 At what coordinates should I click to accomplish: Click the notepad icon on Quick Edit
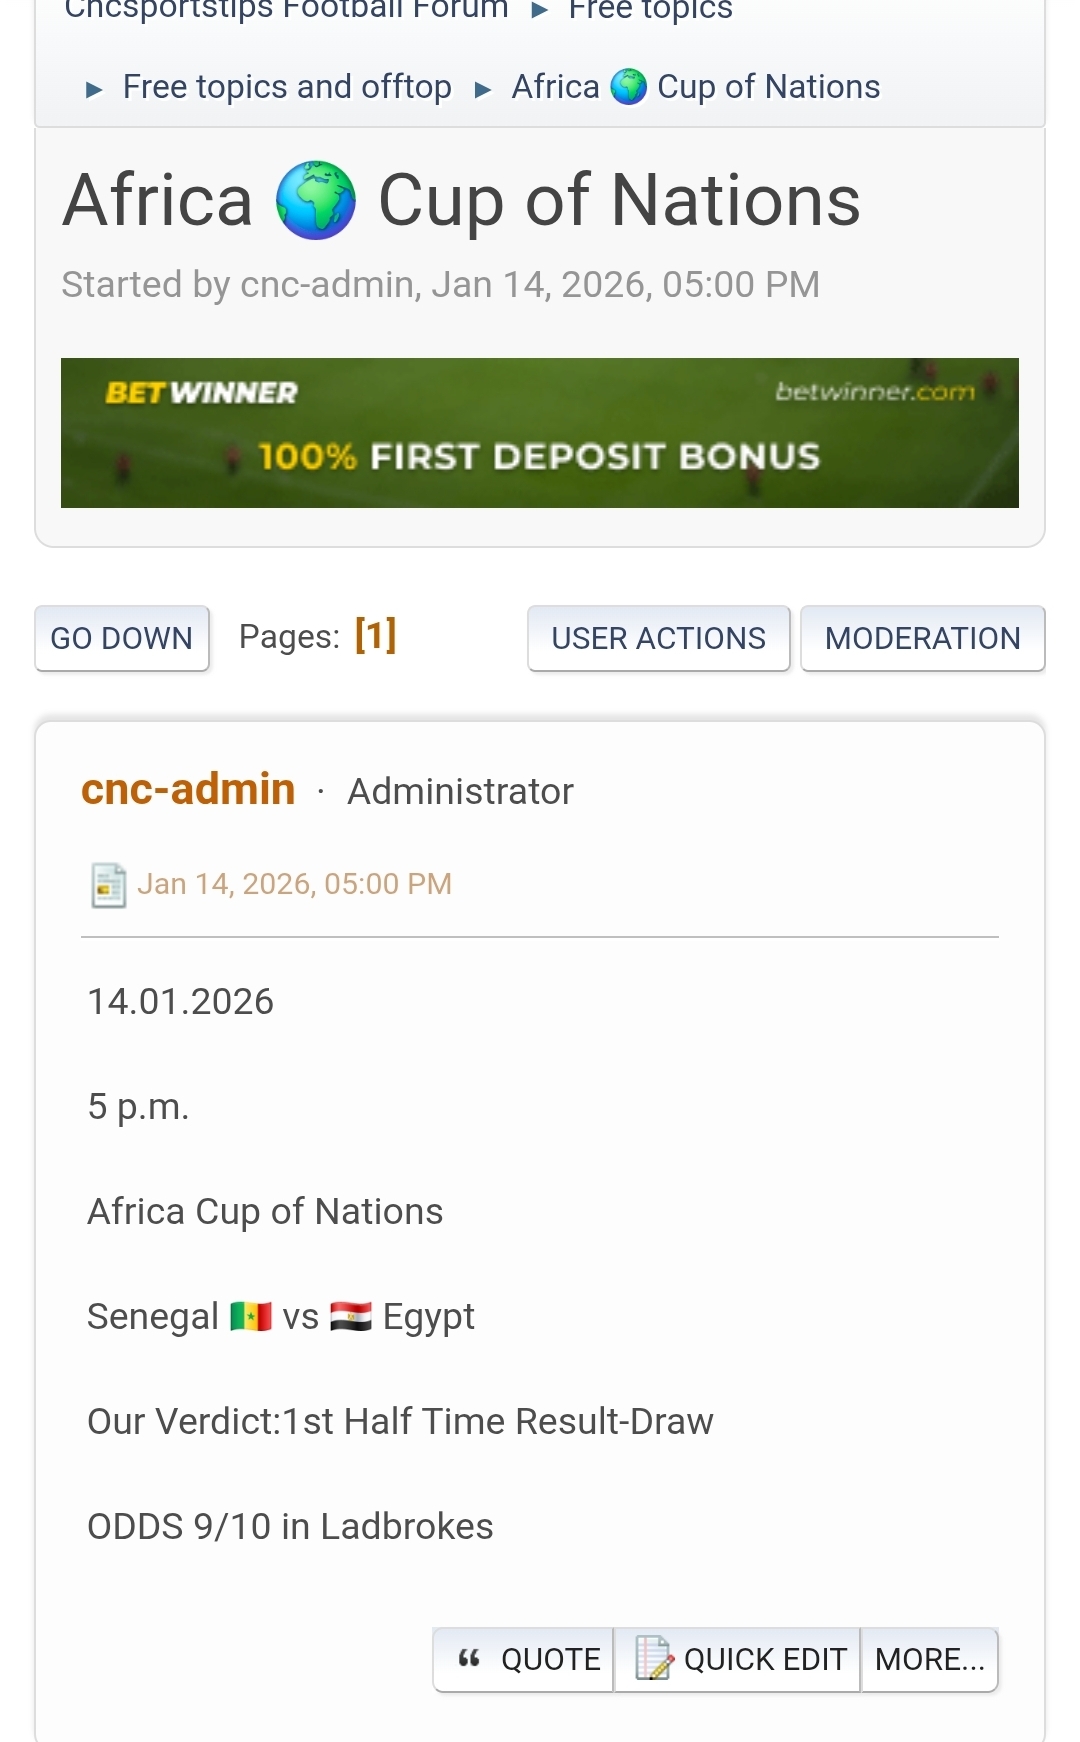[x=654, y=1658]
